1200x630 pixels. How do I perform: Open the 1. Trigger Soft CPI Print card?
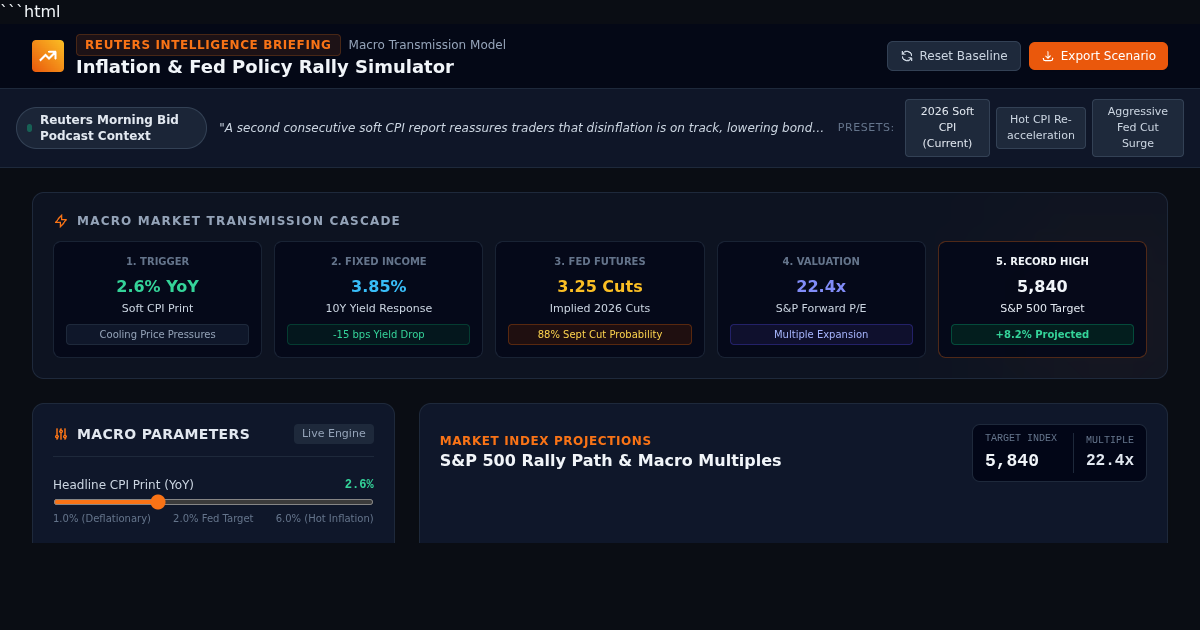[157, 300]
